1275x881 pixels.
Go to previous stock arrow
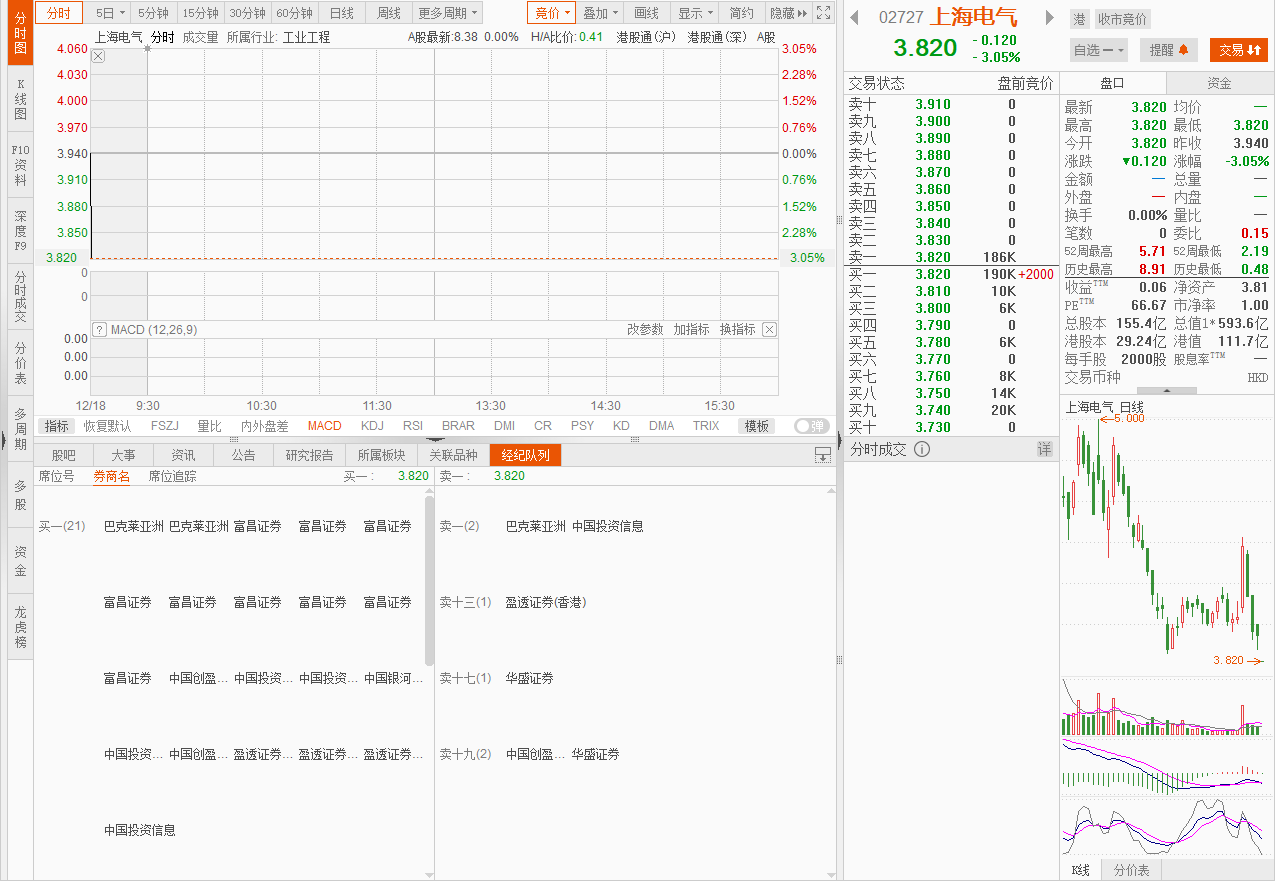(853, 17)
